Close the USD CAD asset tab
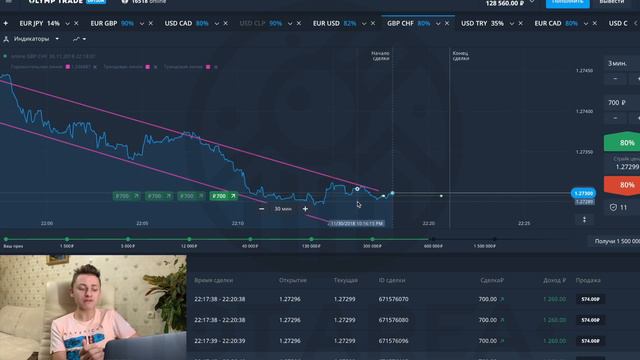Screen dimensions: 640x360 (x=225, y=24)
